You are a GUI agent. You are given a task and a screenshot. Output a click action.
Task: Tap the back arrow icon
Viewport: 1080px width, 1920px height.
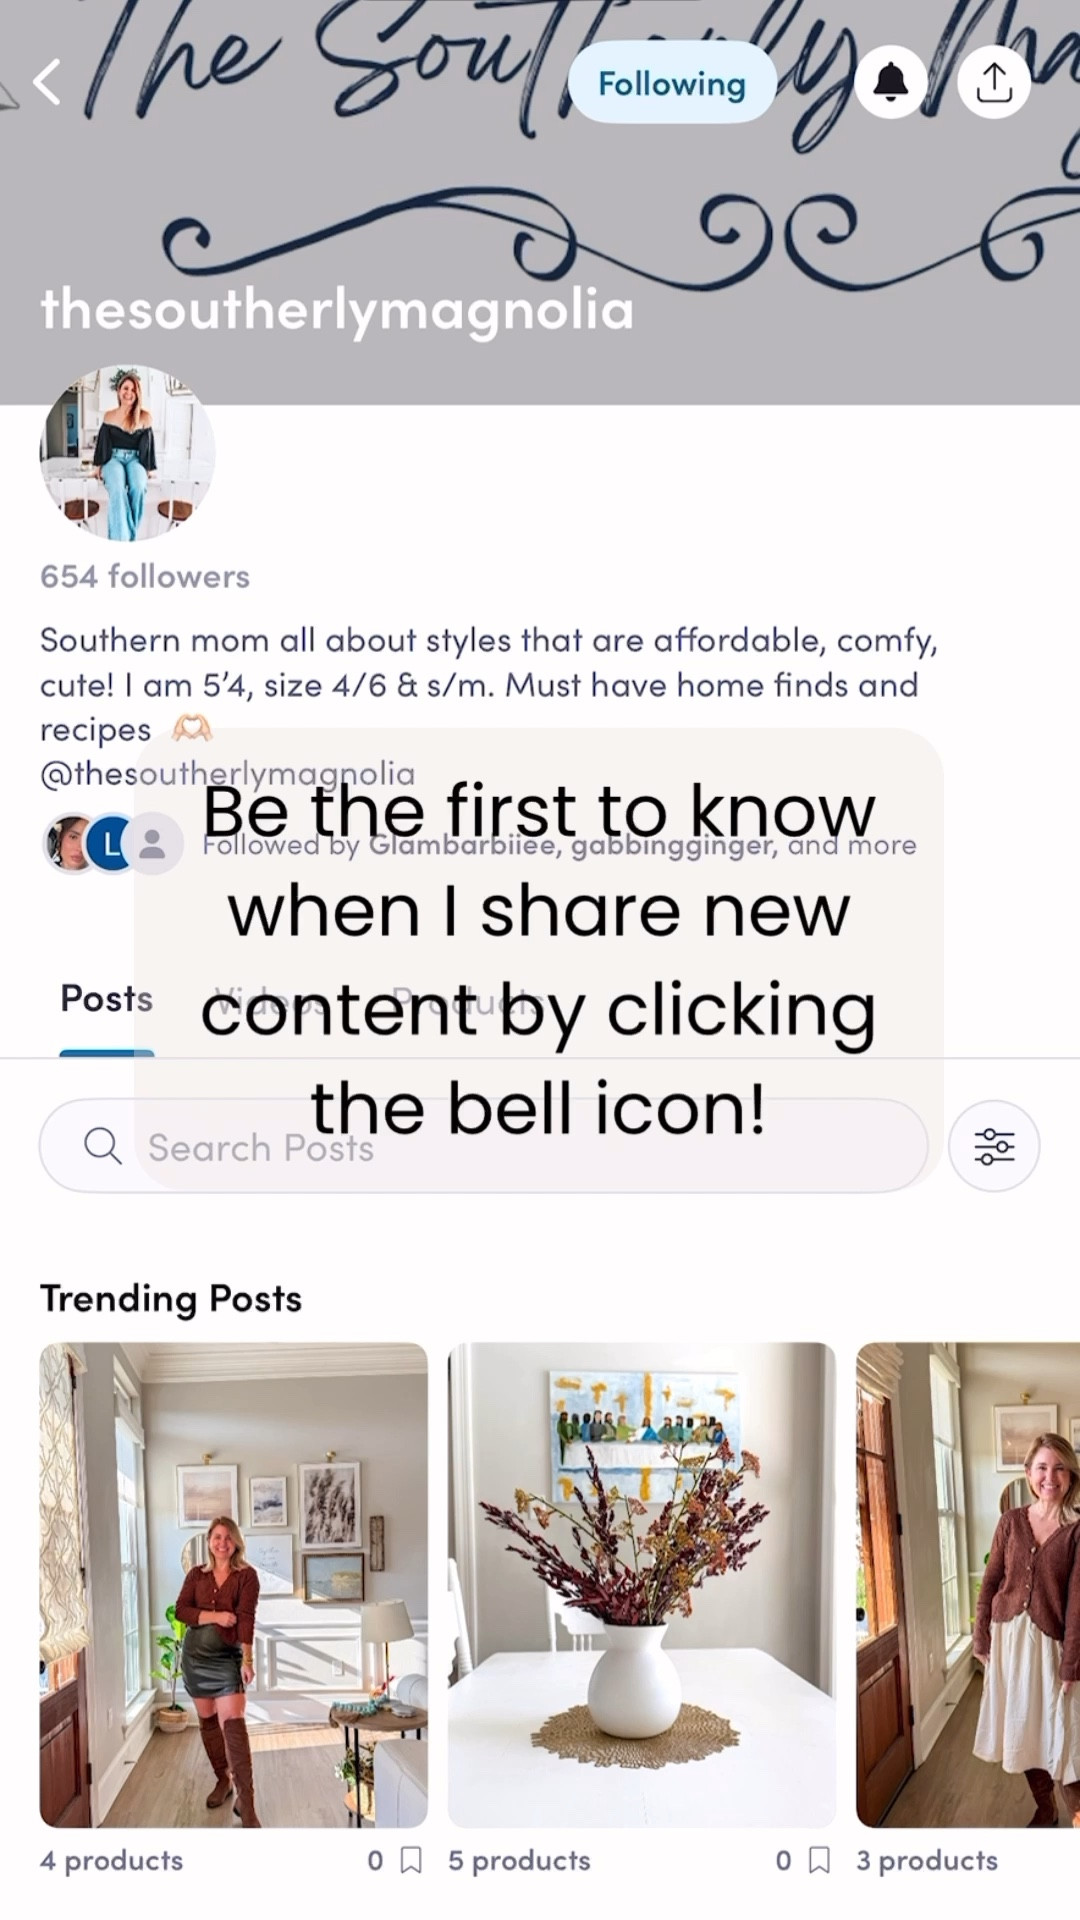click(x=47, y=82)
